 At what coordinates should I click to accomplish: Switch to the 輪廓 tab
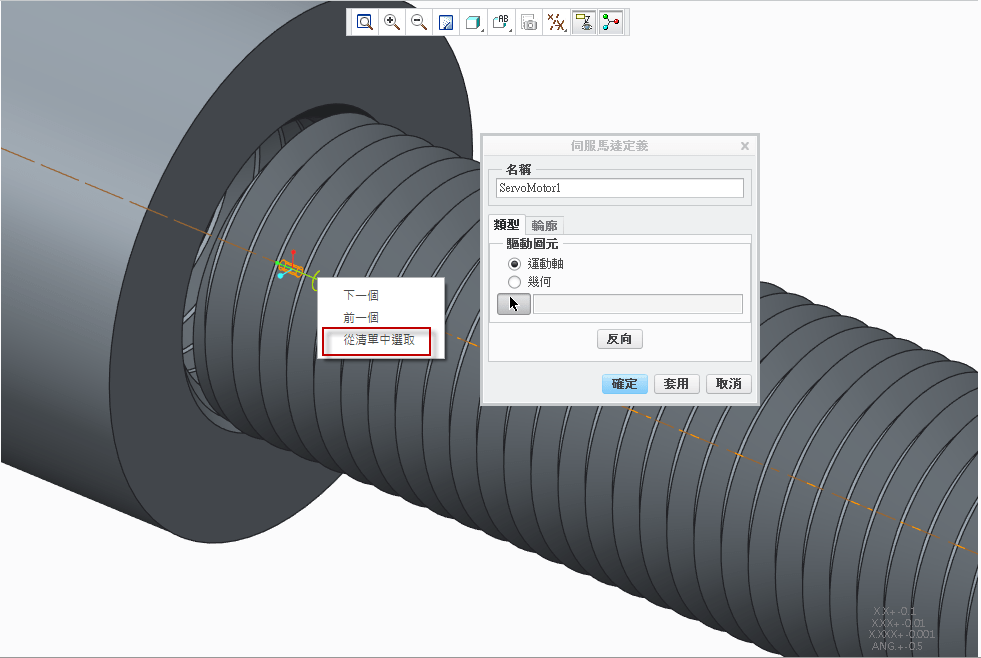(x=545, y=226)
